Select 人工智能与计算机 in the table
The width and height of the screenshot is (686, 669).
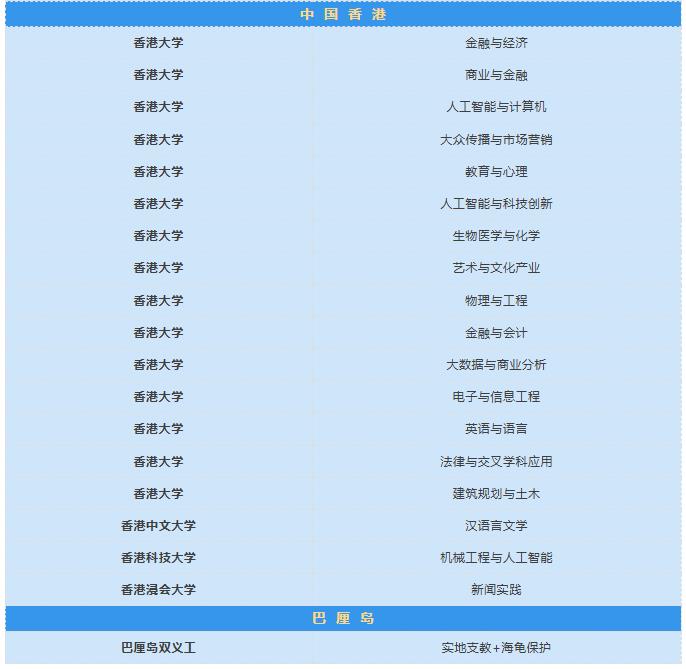(x=496, y=107)
